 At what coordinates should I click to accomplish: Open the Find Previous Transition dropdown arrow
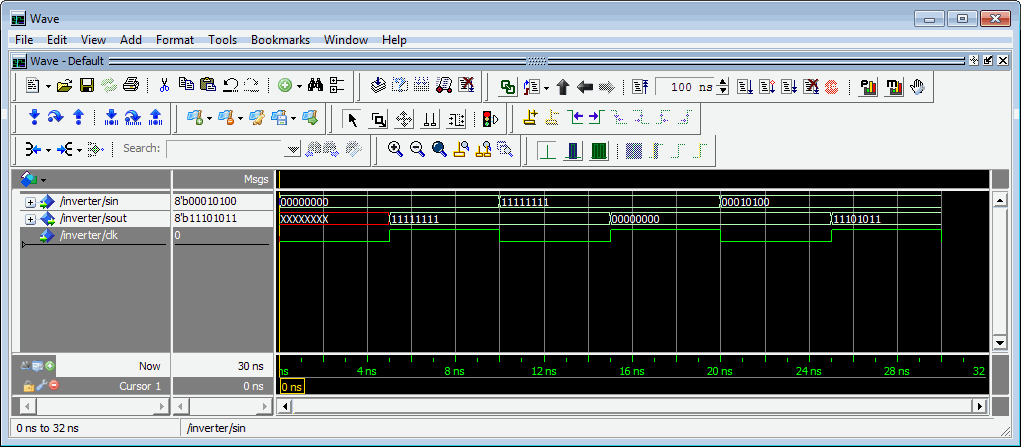(48, 149)
